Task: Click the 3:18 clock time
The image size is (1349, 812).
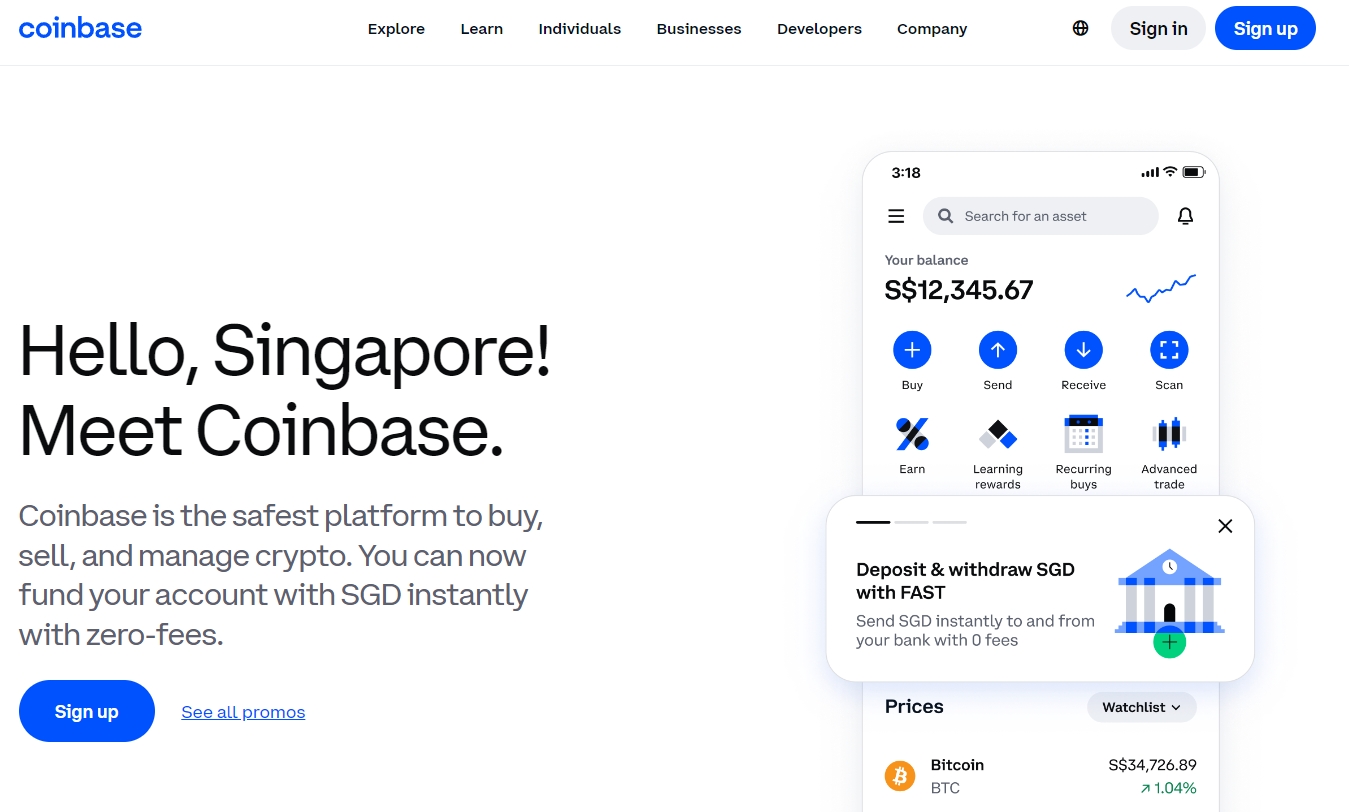Action: pyautogui.click(x=906, y=173)
